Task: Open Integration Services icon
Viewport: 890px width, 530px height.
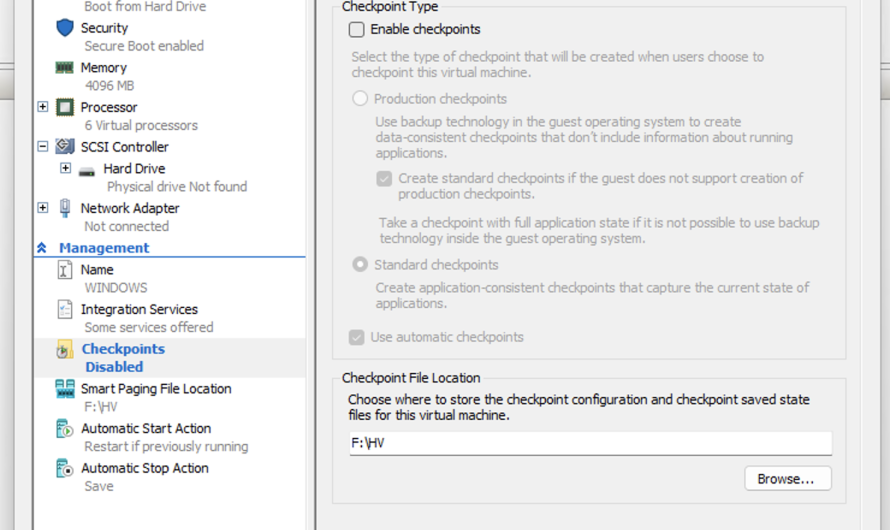Action: tap(65, 310)
